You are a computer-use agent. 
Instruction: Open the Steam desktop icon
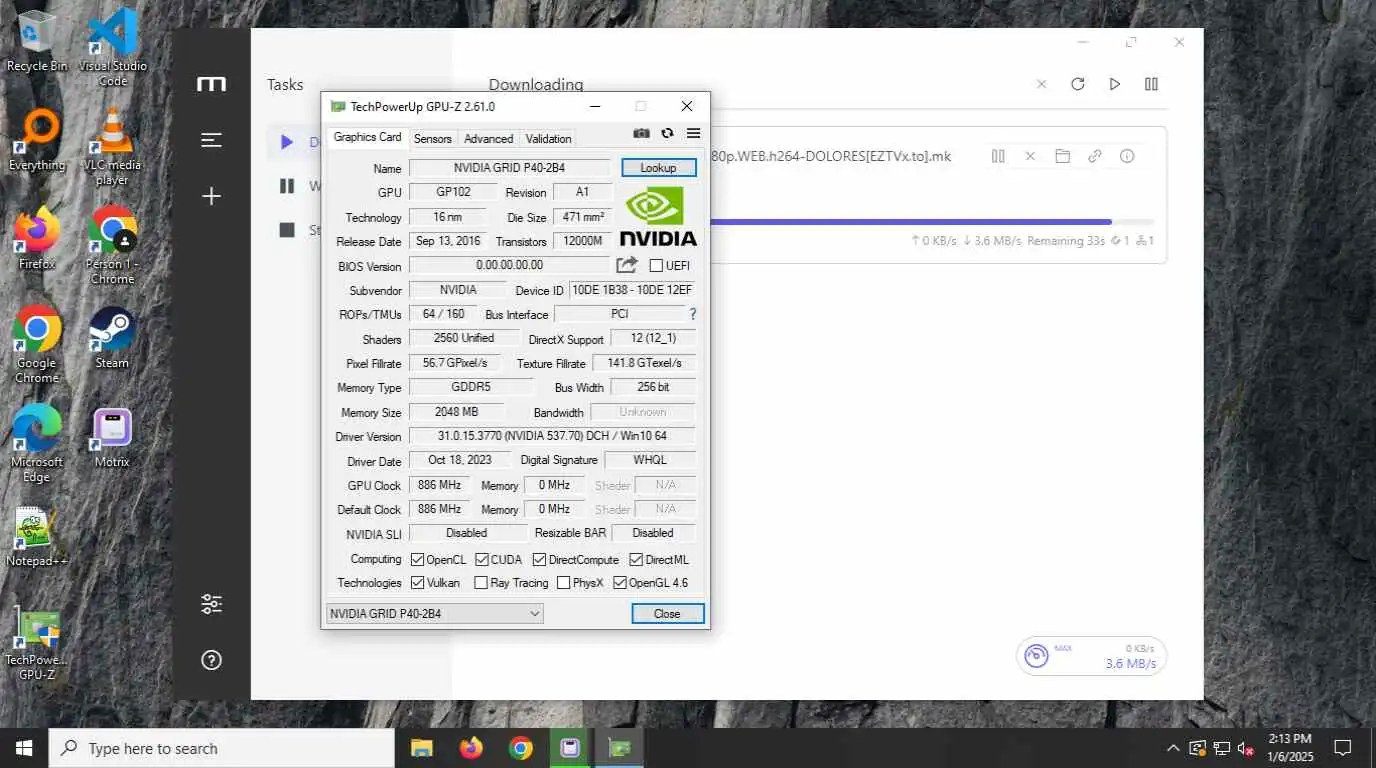click(x=112, y=338)
